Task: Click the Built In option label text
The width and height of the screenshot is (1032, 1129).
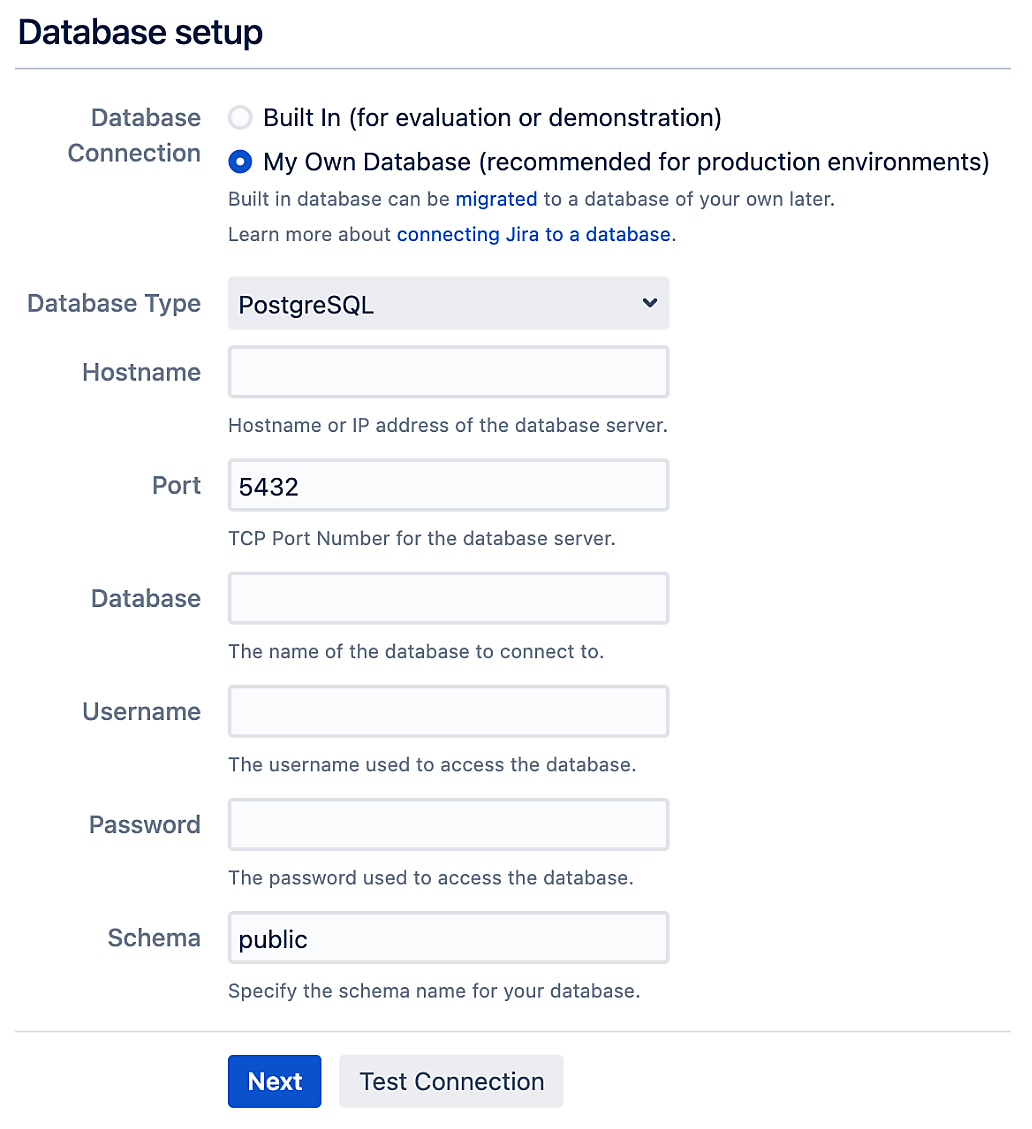Action: [x=492, y=117]
